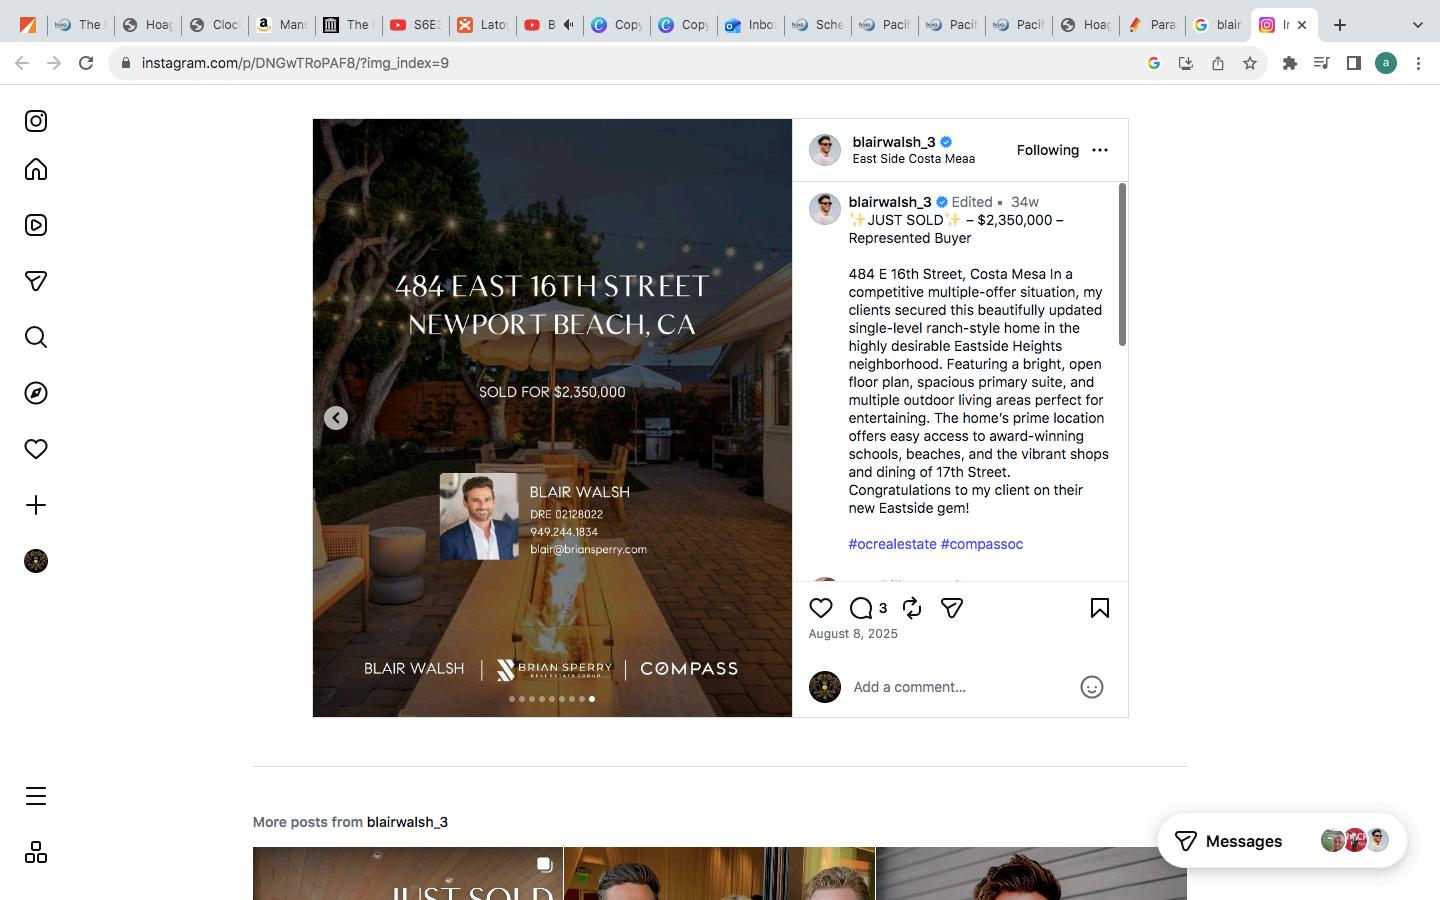This screenshot has height=900, width=1440.
Task: Open the Chrome extensions puzzle icon
Action: 1290,63
